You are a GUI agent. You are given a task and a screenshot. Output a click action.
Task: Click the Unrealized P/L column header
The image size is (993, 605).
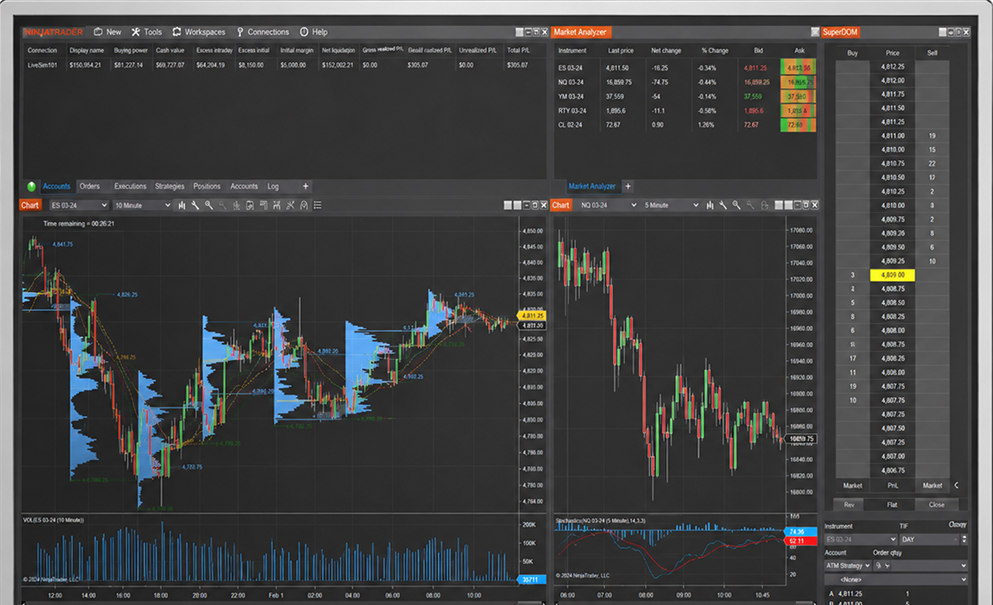478,50
